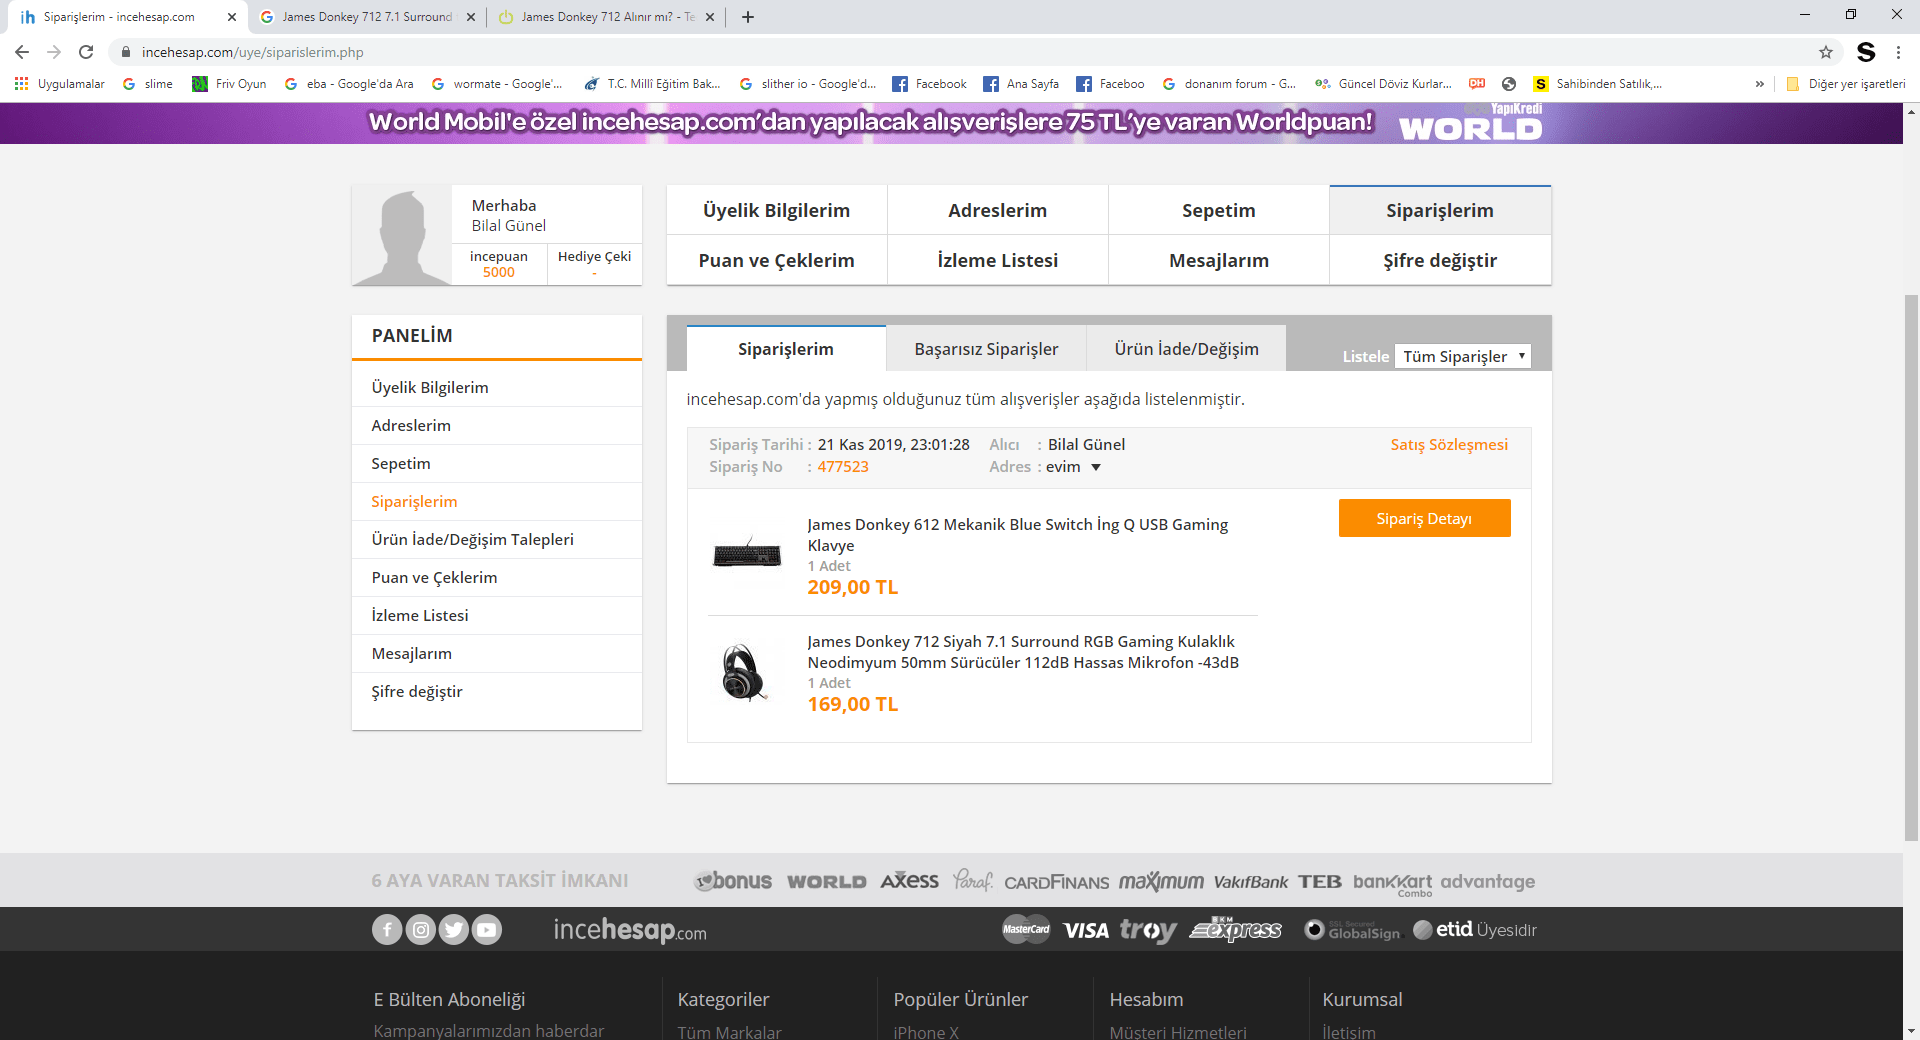
Task: Open Puan ve Çeklerim in the top menu
Action: (x=777, y=260)
